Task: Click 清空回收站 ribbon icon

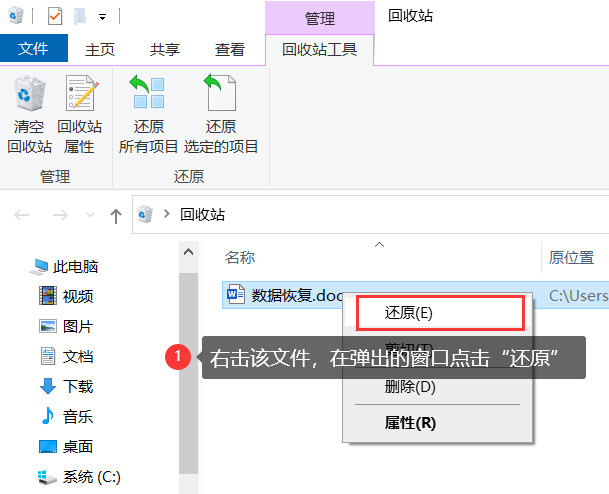Action: 30,115
